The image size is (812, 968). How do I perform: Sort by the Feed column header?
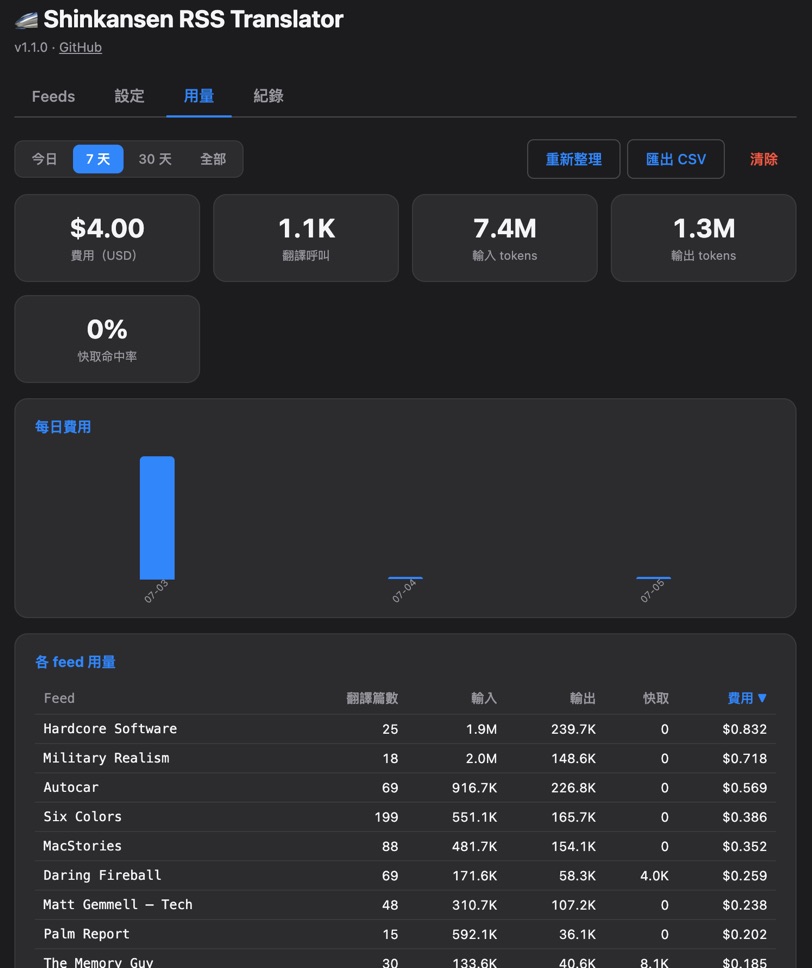[x=59, y=698]
